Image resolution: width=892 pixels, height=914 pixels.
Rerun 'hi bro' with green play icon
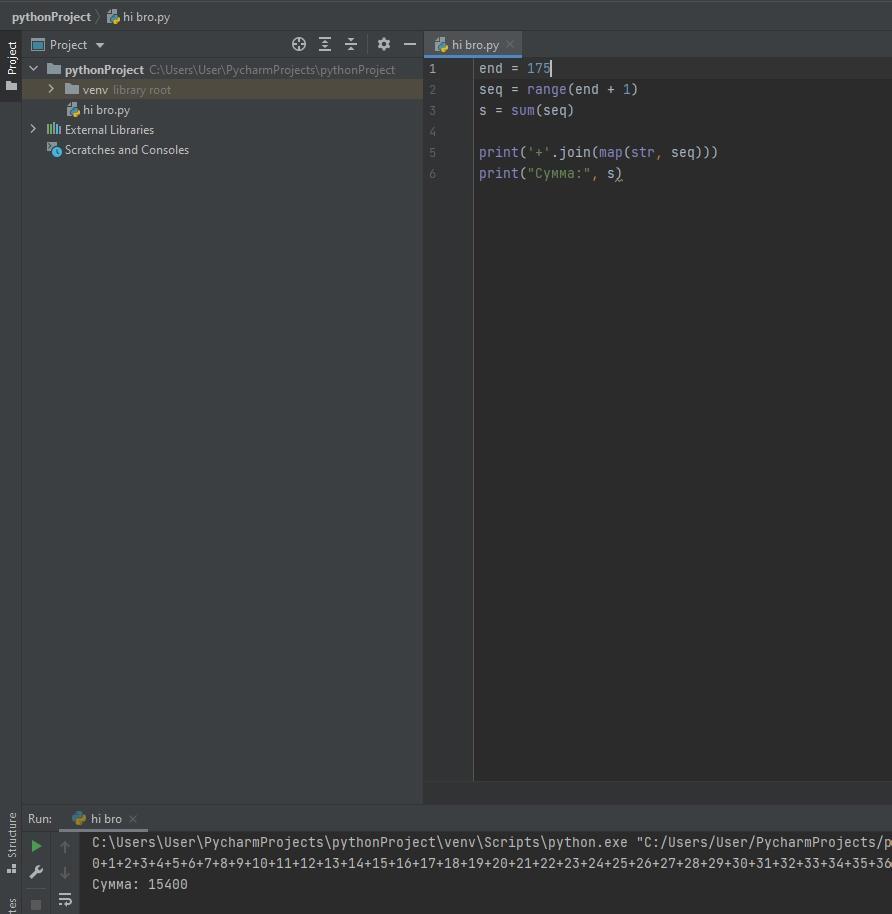click(x=37, y=846)
